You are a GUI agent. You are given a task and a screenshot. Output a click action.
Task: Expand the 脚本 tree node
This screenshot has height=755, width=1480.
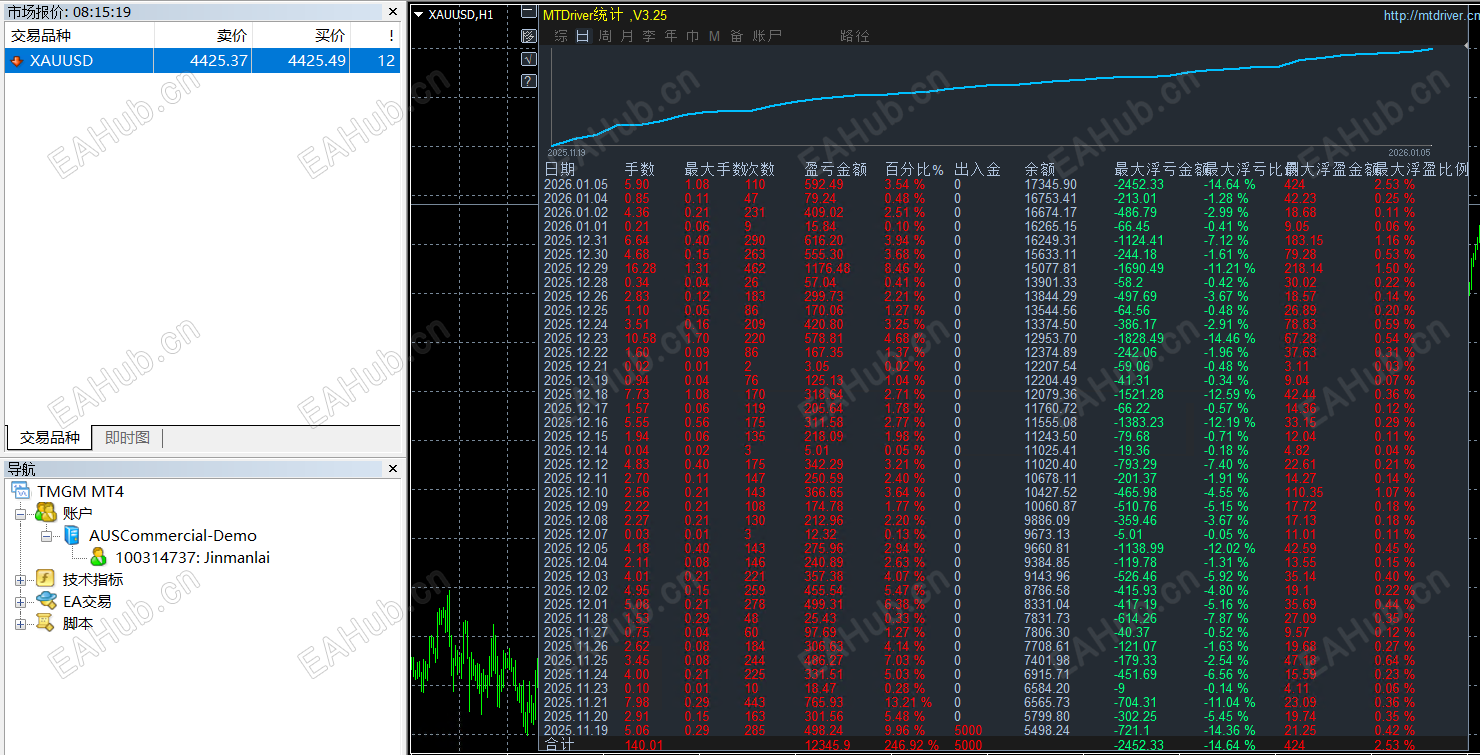(21, 623)
